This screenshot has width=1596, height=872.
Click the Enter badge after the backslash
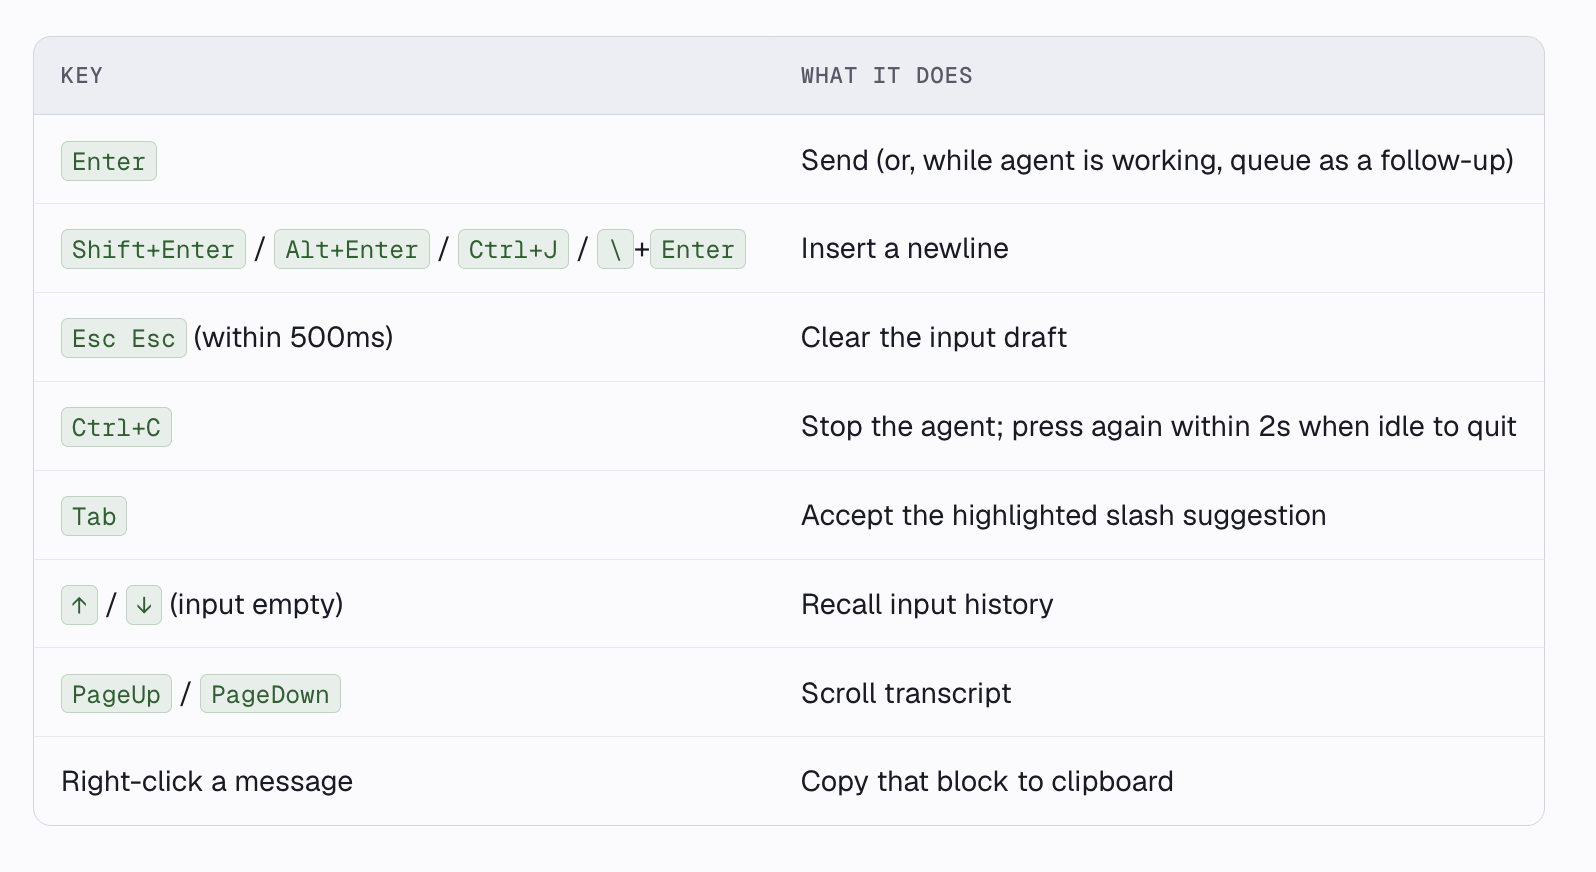pos(698,249)
